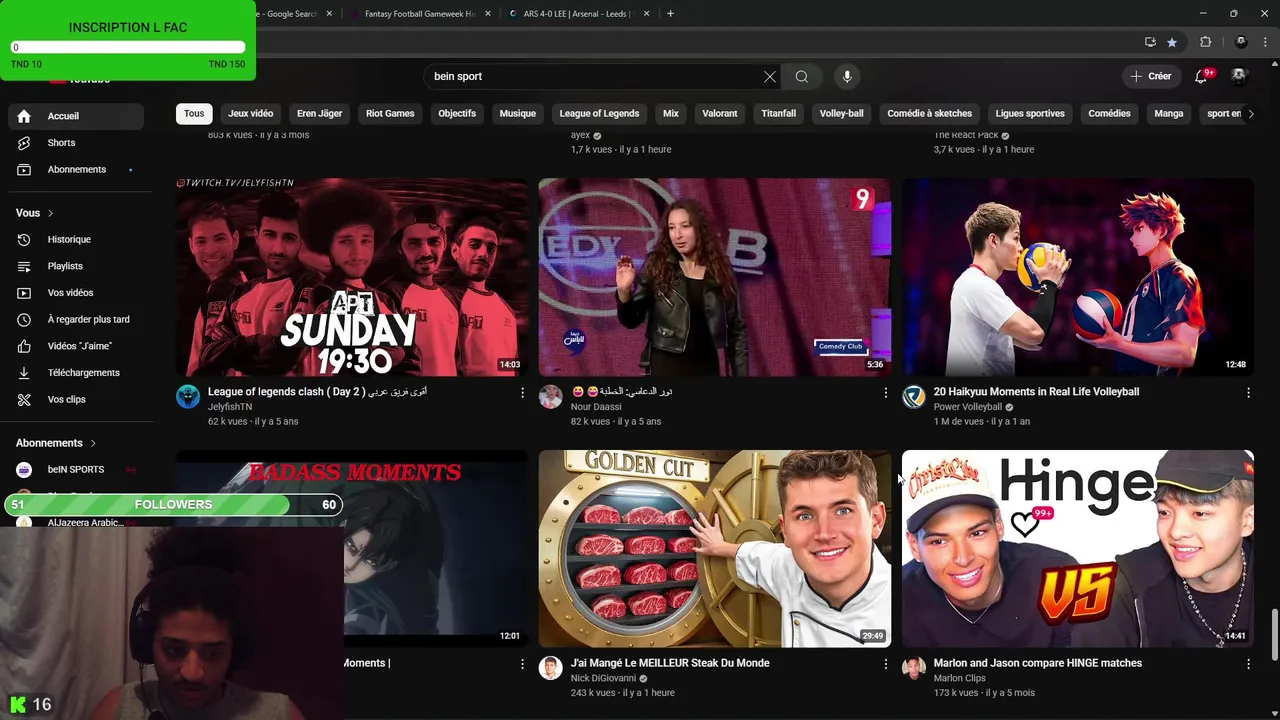1280x720 pixels.
Task: Switch to Fantasy Football Gameweek tab
Action: tap(419, 14)
